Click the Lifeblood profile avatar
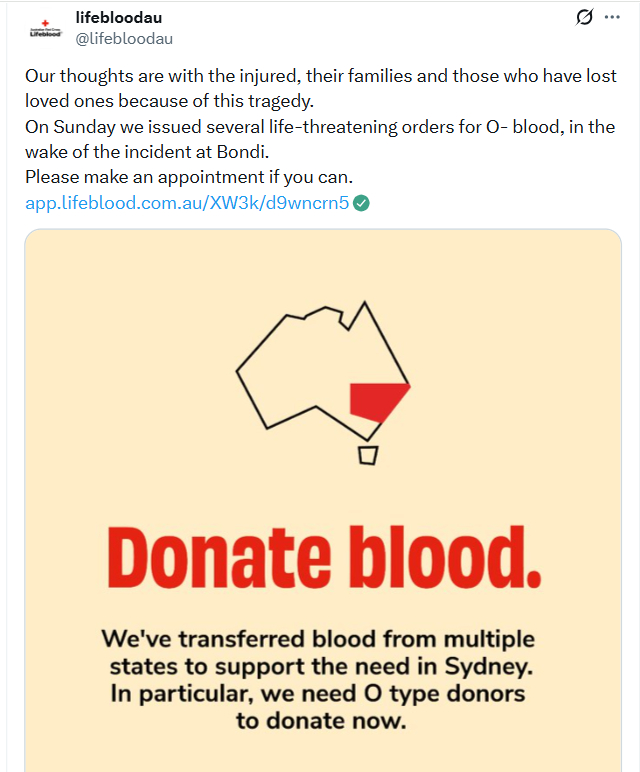This screenshot has height=772, width=640. 44,28
